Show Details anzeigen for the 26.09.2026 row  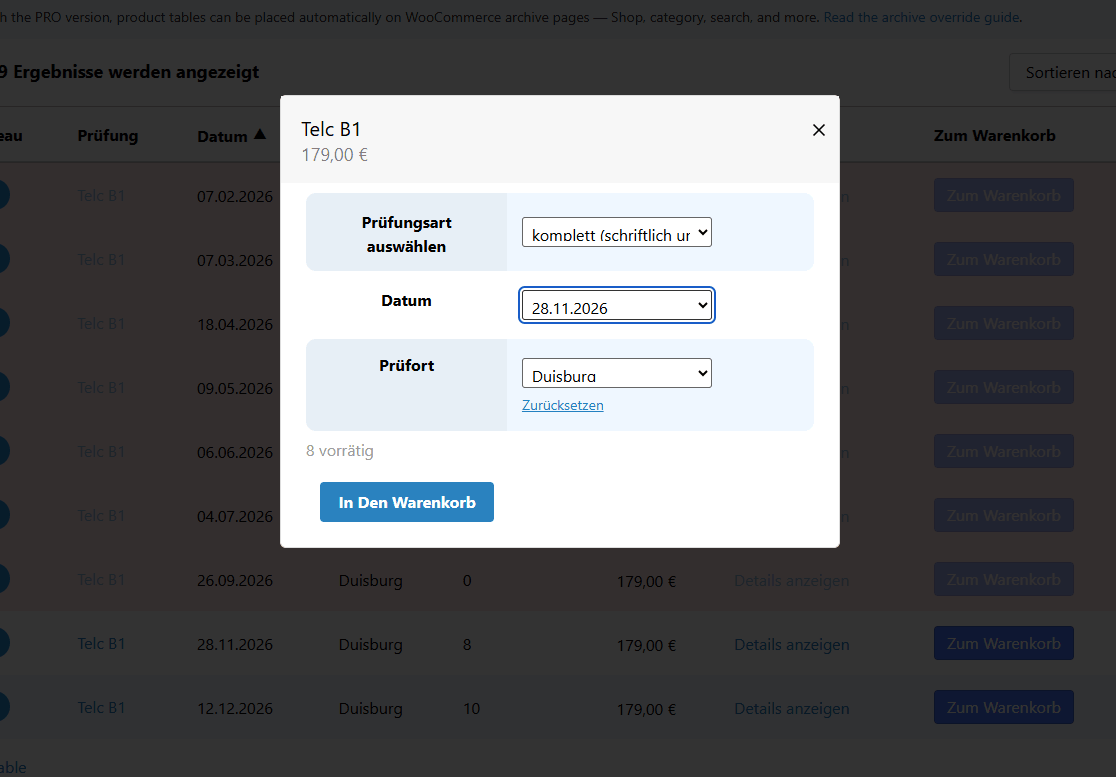pyautogui.click(x=791, y=581)
